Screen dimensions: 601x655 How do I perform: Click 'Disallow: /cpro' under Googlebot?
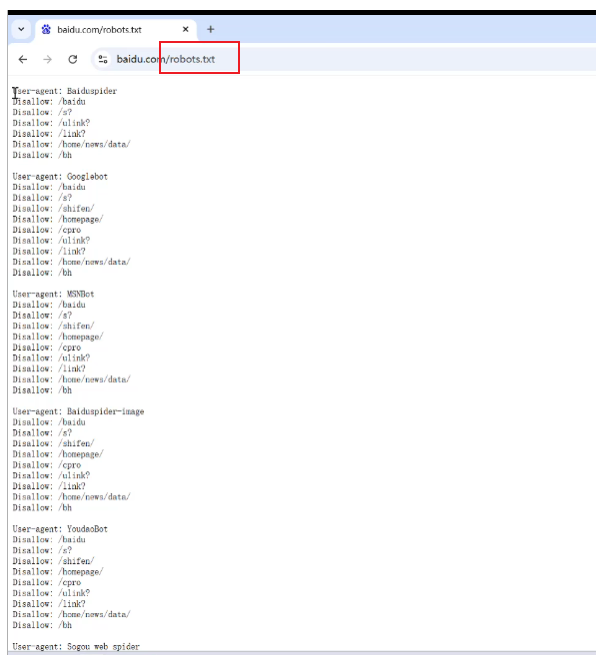click(47, 230)
